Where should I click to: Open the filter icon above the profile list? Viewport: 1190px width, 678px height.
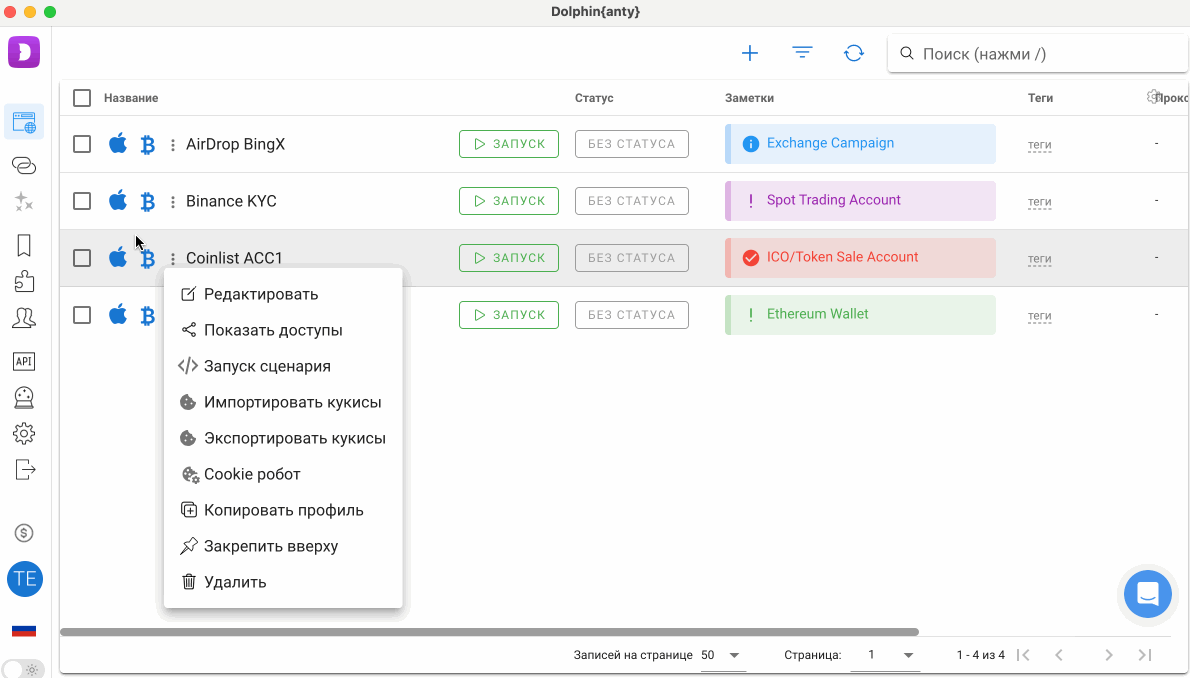[802, 53]
